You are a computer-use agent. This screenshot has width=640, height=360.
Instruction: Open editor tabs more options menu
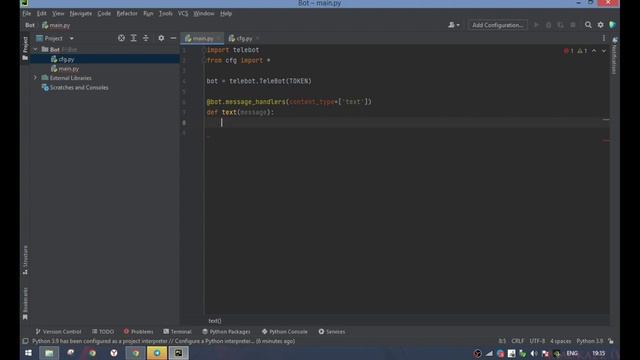pyautogui.click(x=604, y=38)
